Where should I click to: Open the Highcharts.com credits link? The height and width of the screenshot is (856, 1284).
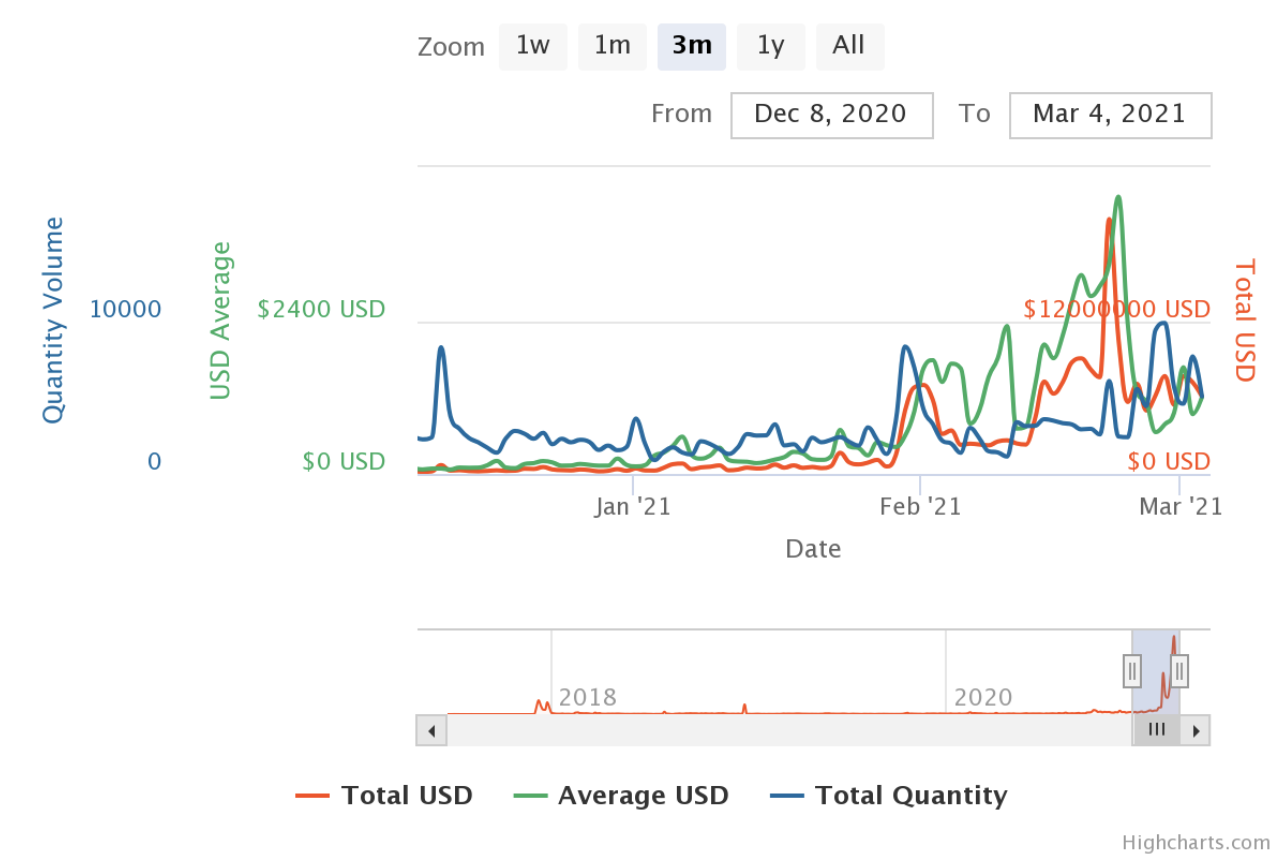(x=1196, y=842)
